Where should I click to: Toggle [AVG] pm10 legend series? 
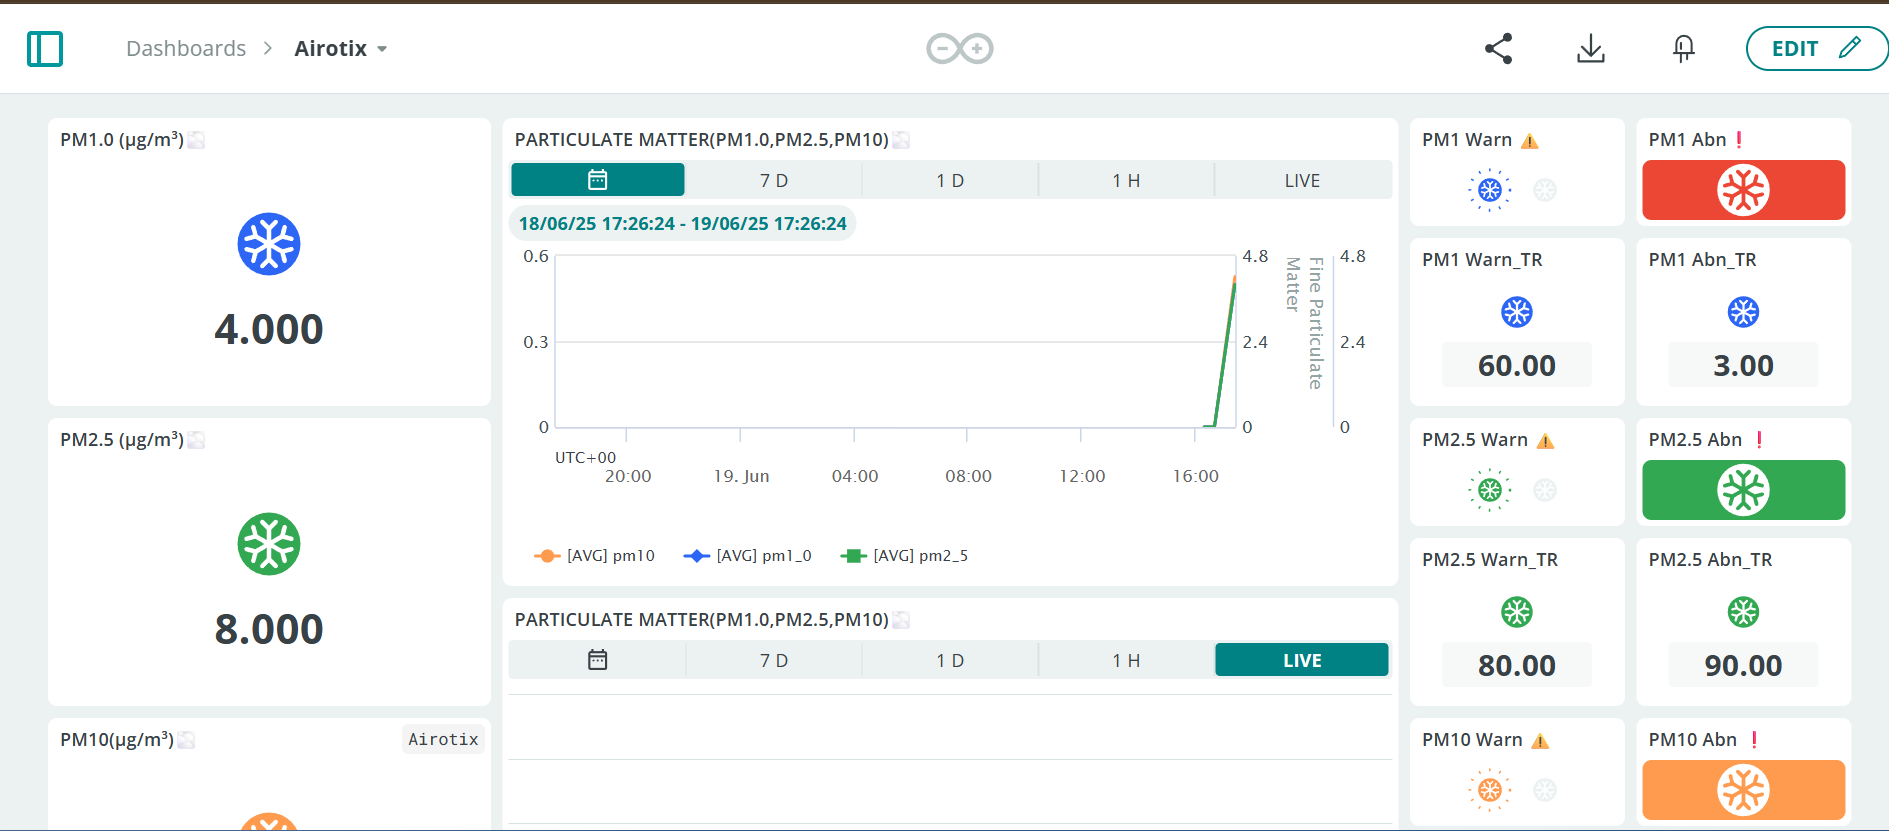(x=595, y=556)
